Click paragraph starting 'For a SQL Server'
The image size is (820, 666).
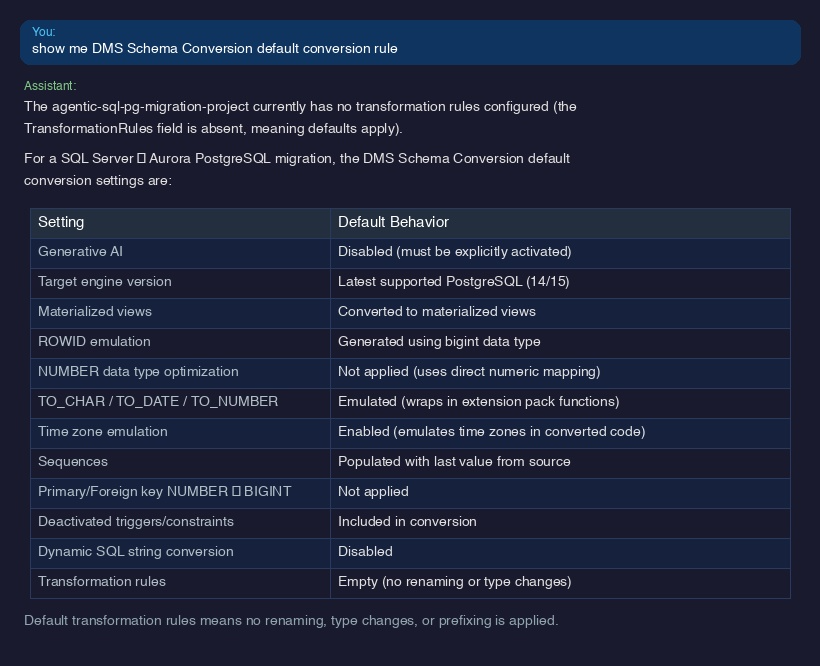click(x=297, y=169)
